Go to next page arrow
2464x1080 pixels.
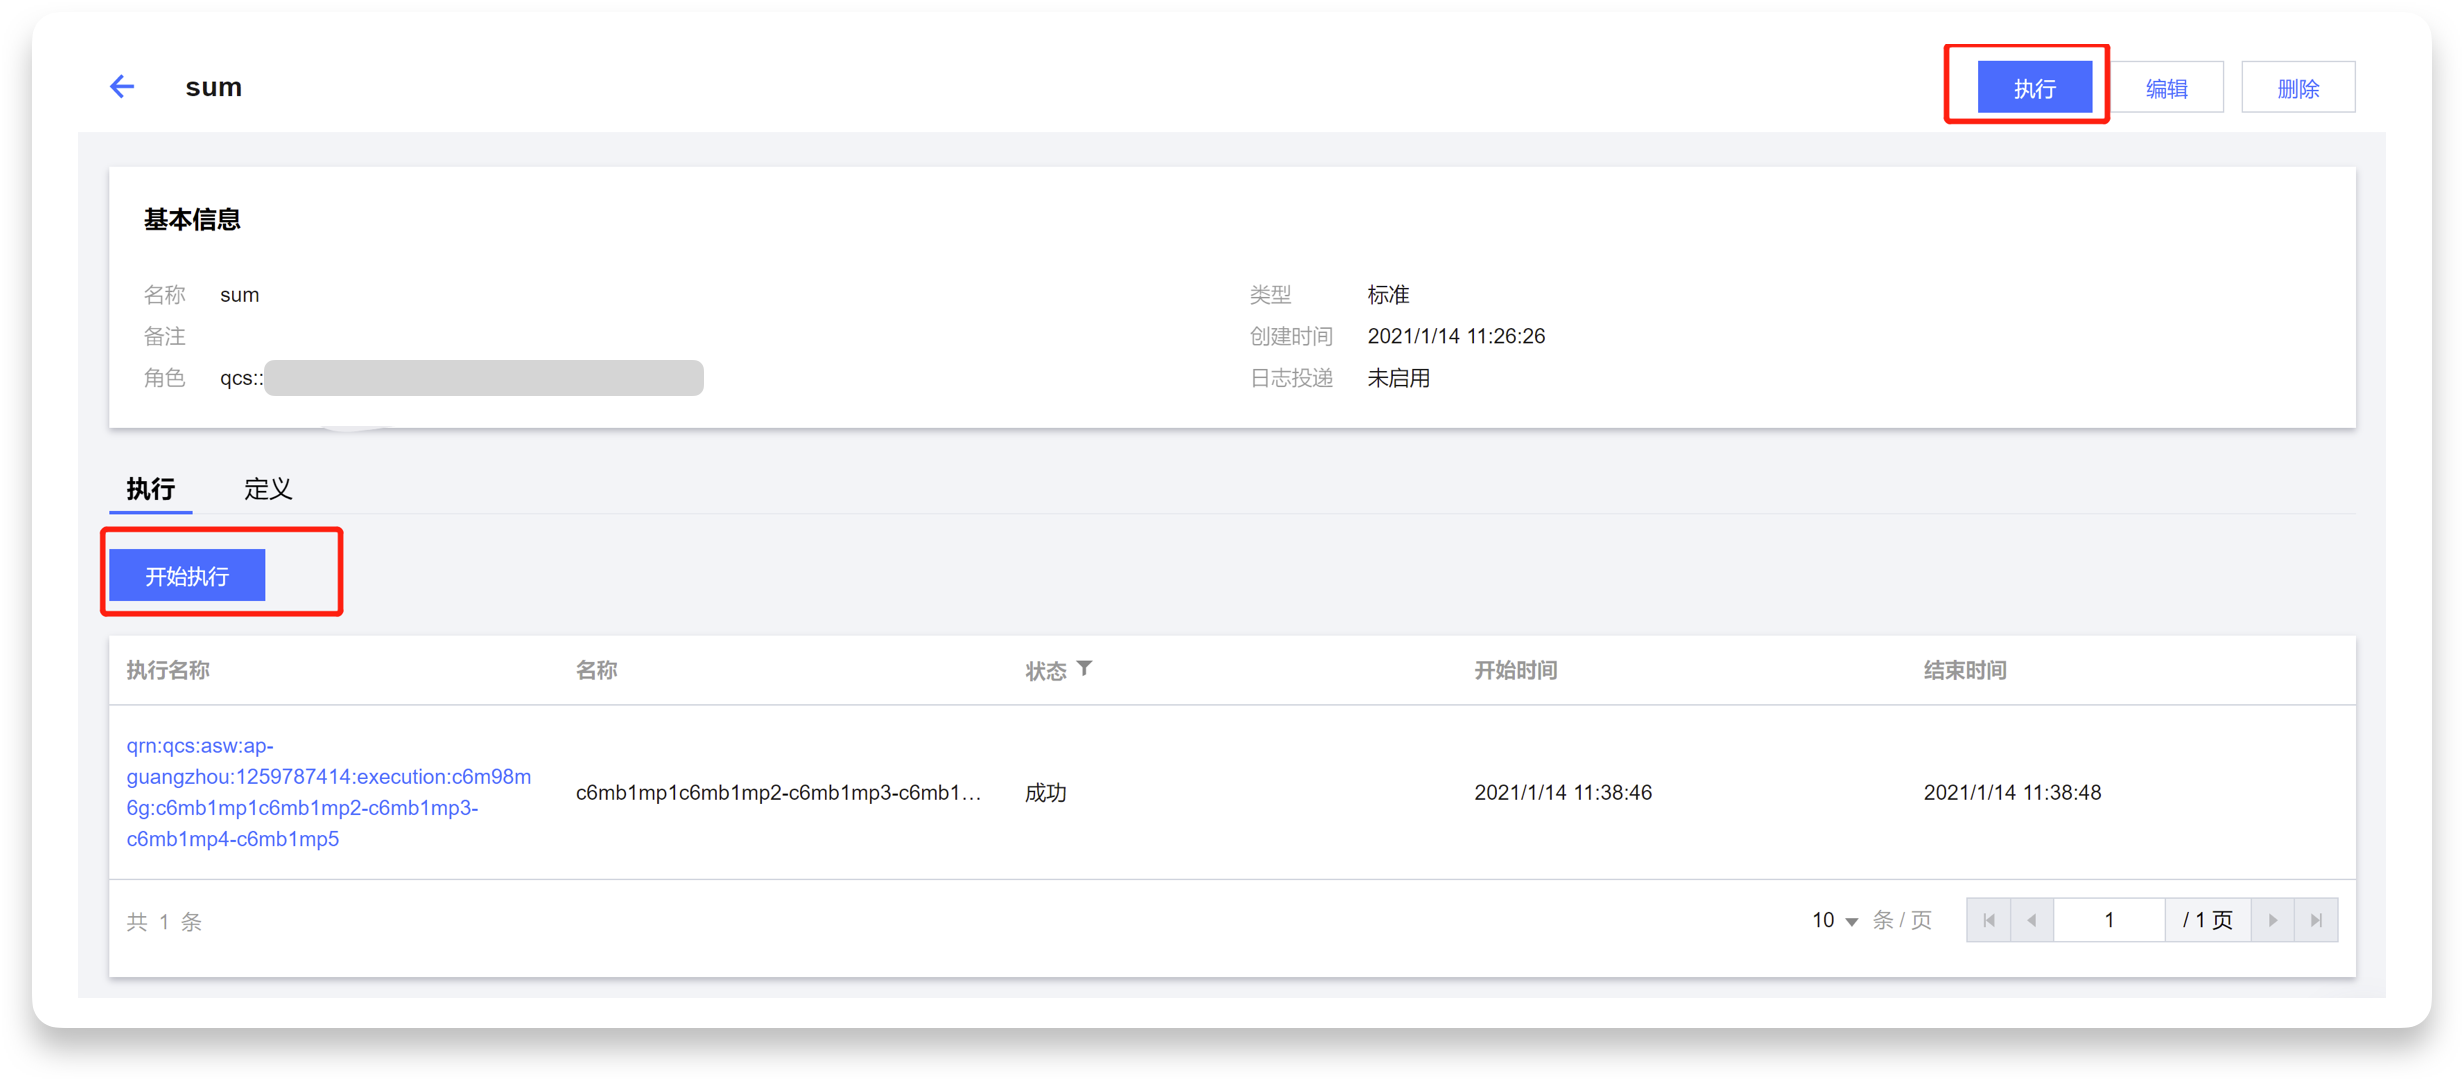pyautogui.click(x=2273, y=920)
